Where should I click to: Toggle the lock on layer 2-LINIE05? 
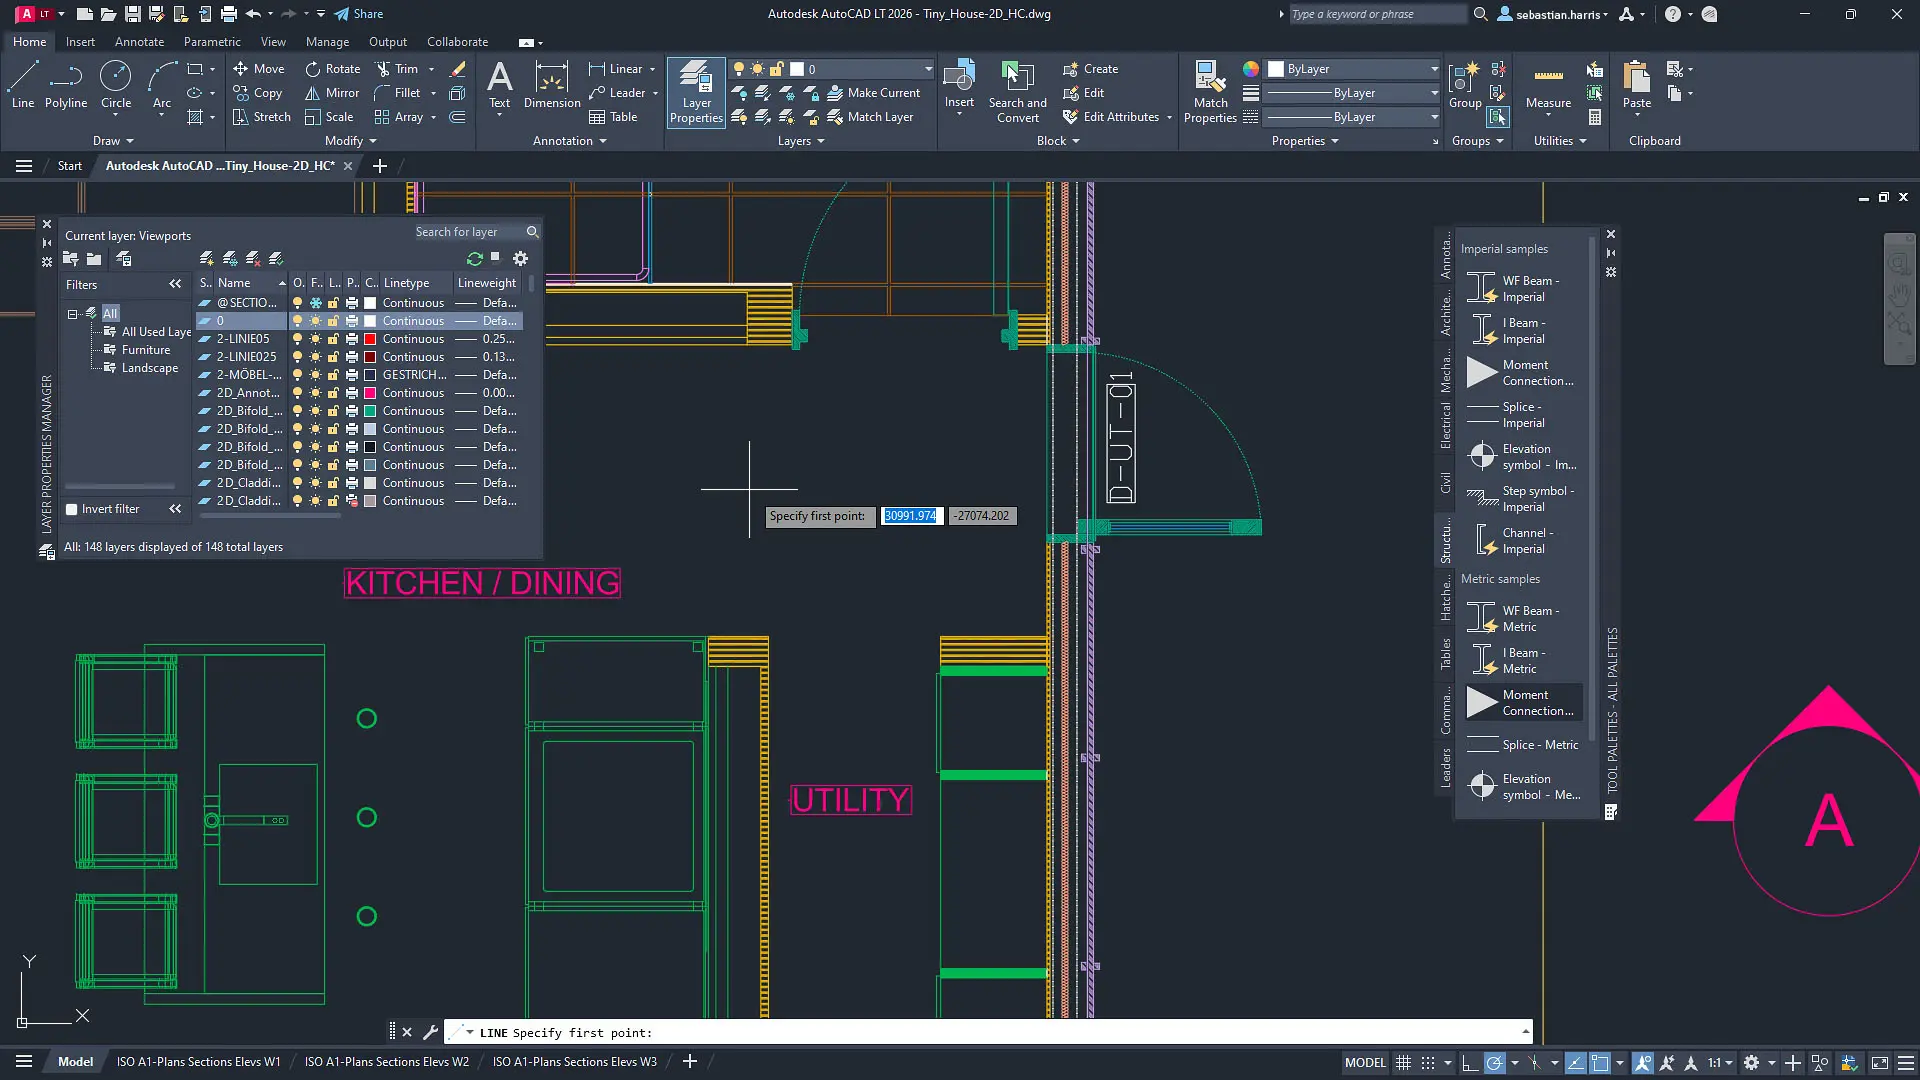333,339
